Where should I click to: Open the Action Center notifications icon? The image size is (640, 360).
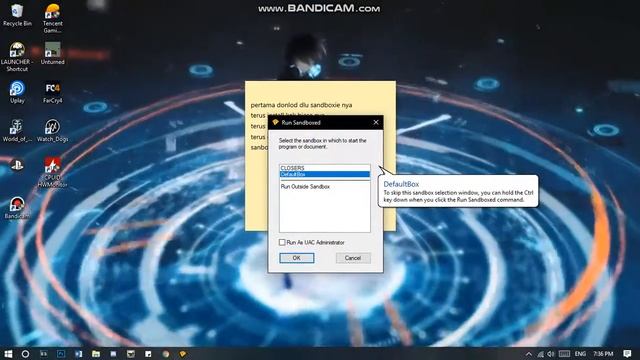(x=627, y=354)
